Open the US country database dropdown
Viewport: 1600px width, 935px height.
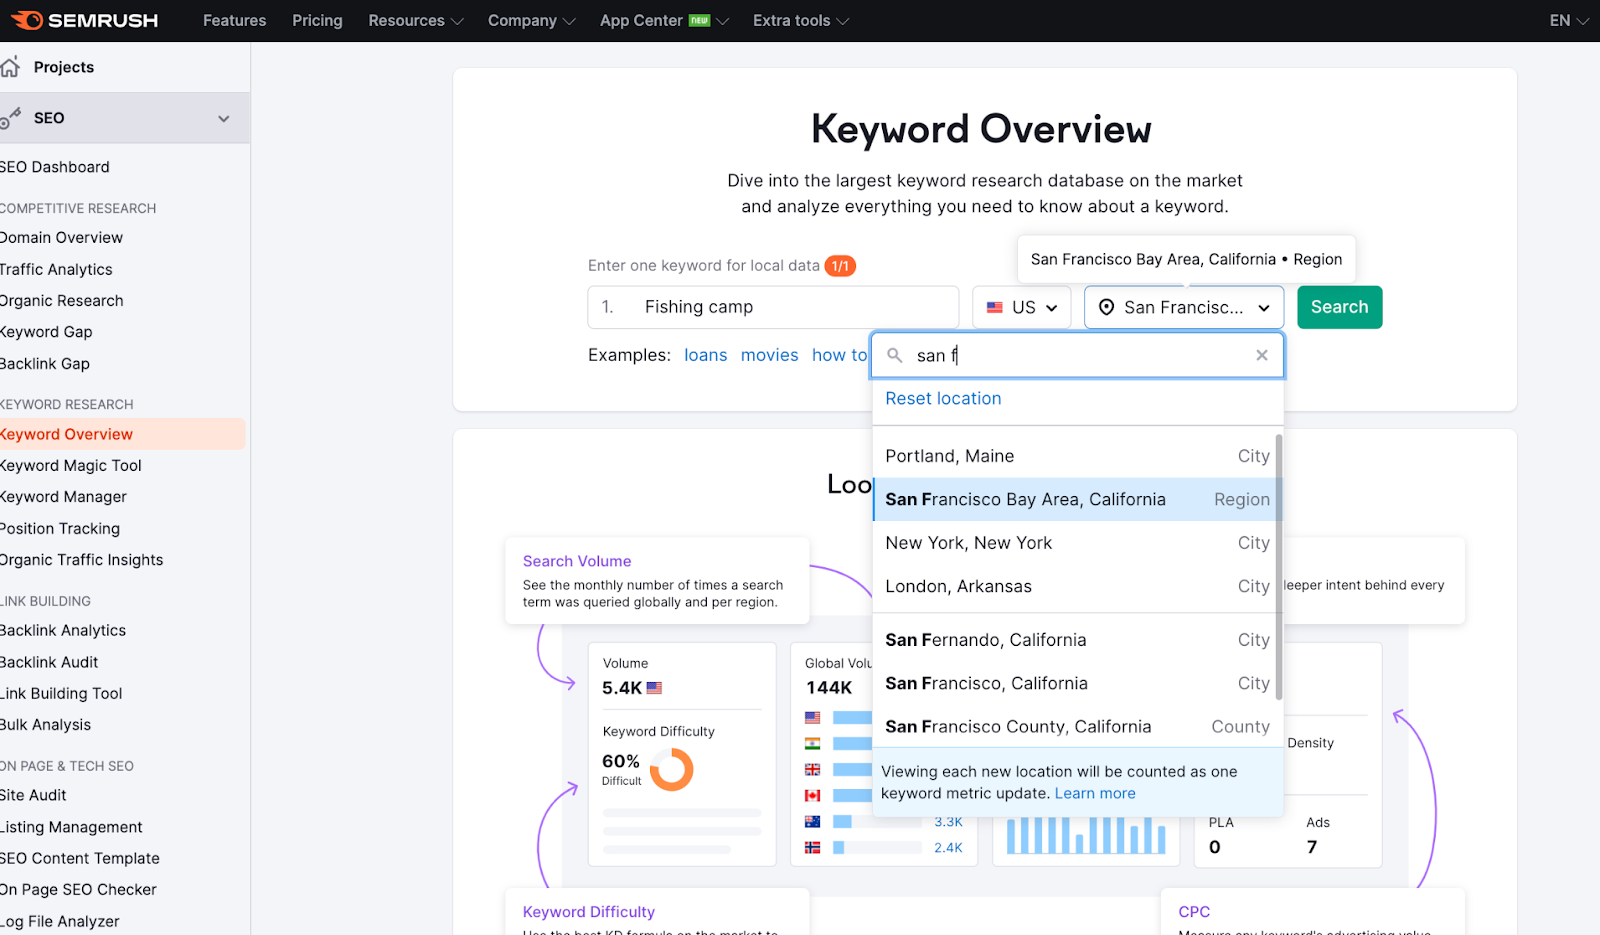1022,307
